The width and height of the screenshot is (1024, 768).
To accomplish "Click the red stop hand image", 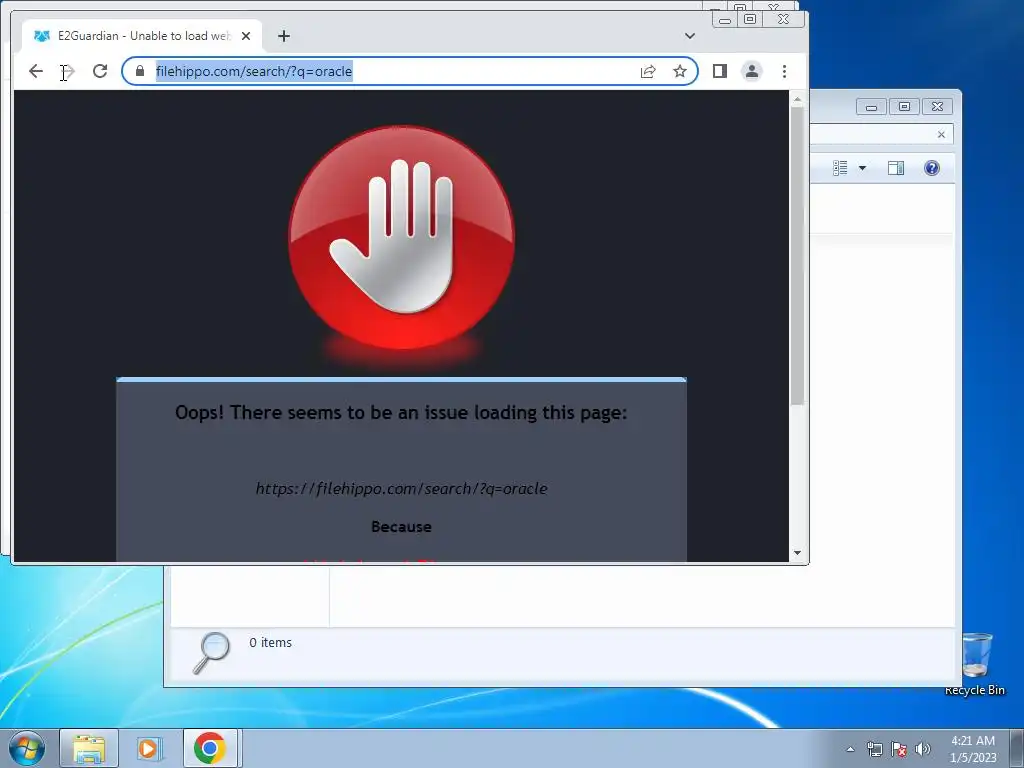I will pyautogui.click(x=402, y=237).
